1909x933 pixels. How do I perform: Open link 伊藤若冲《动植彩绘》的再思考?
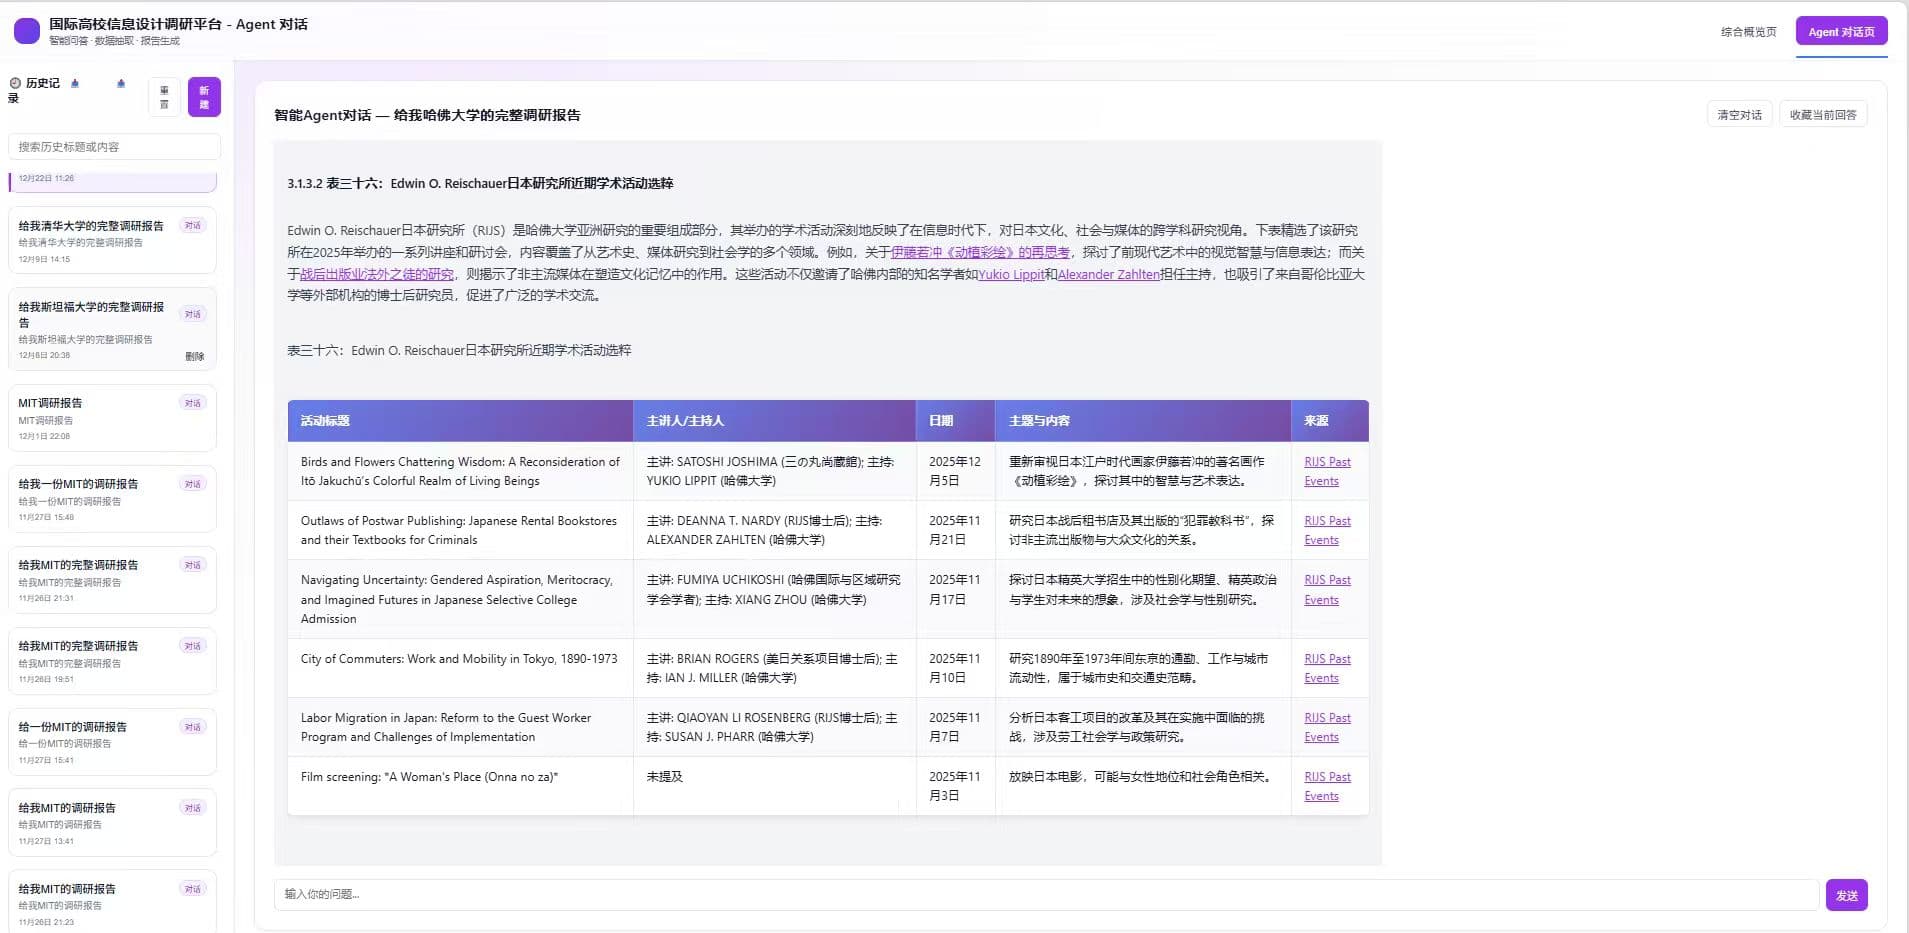[x=980, y=252]
